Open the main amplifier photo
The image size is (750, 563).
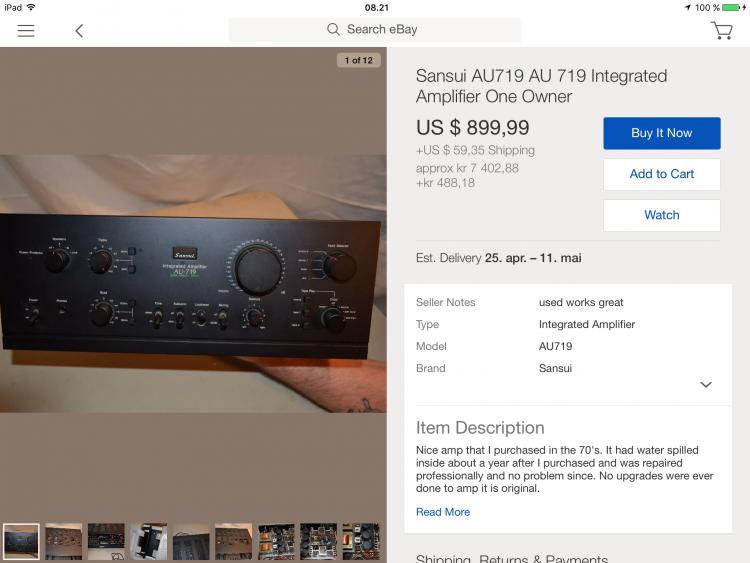click(193, 283)
